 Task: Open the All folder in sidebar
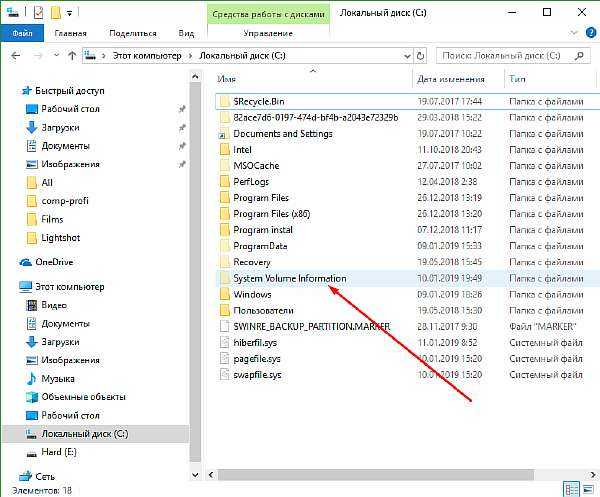pyautogui.click(x=47, y=183)
